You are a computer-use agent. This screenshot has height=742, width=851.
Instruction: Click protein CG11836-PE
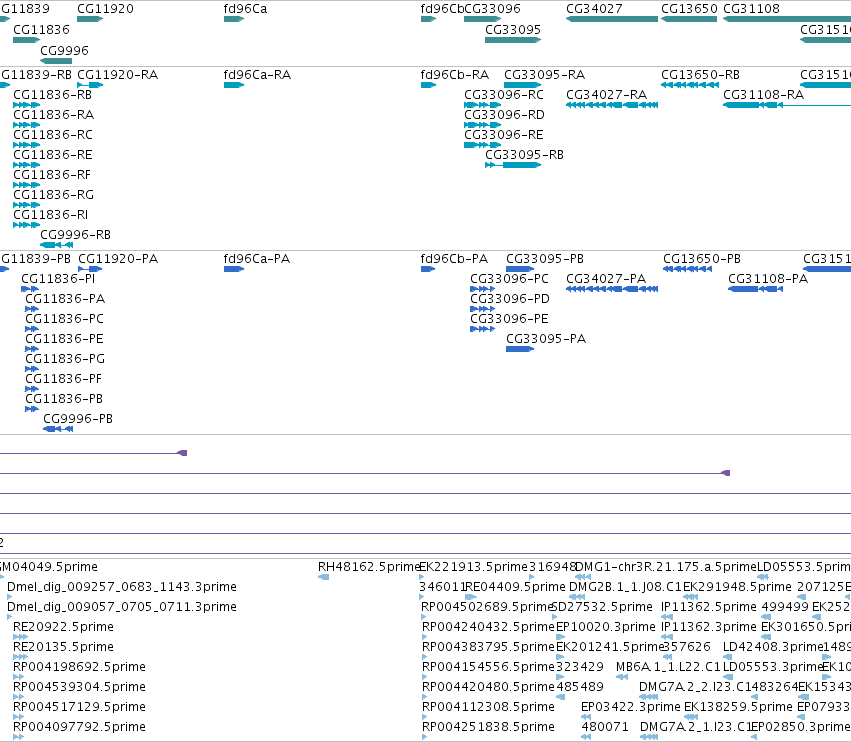32,349
